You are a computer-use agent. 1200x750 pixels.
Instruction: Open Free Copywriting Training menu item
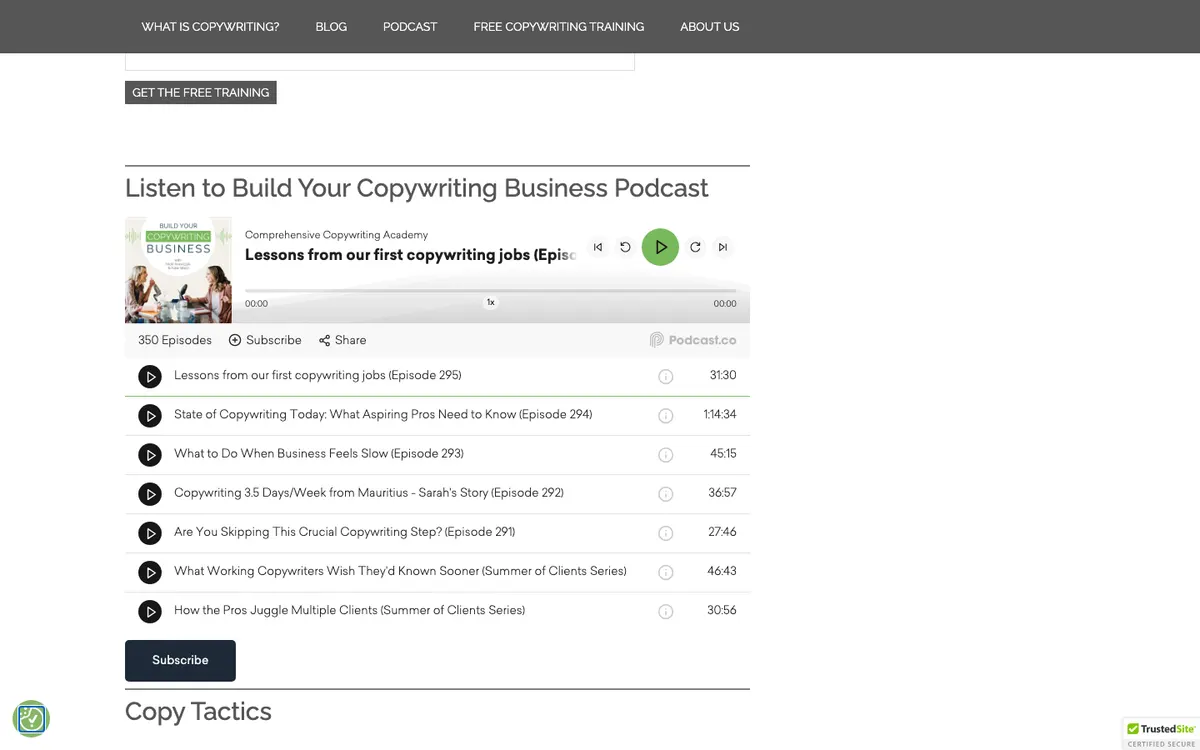(x=559, y=26)
